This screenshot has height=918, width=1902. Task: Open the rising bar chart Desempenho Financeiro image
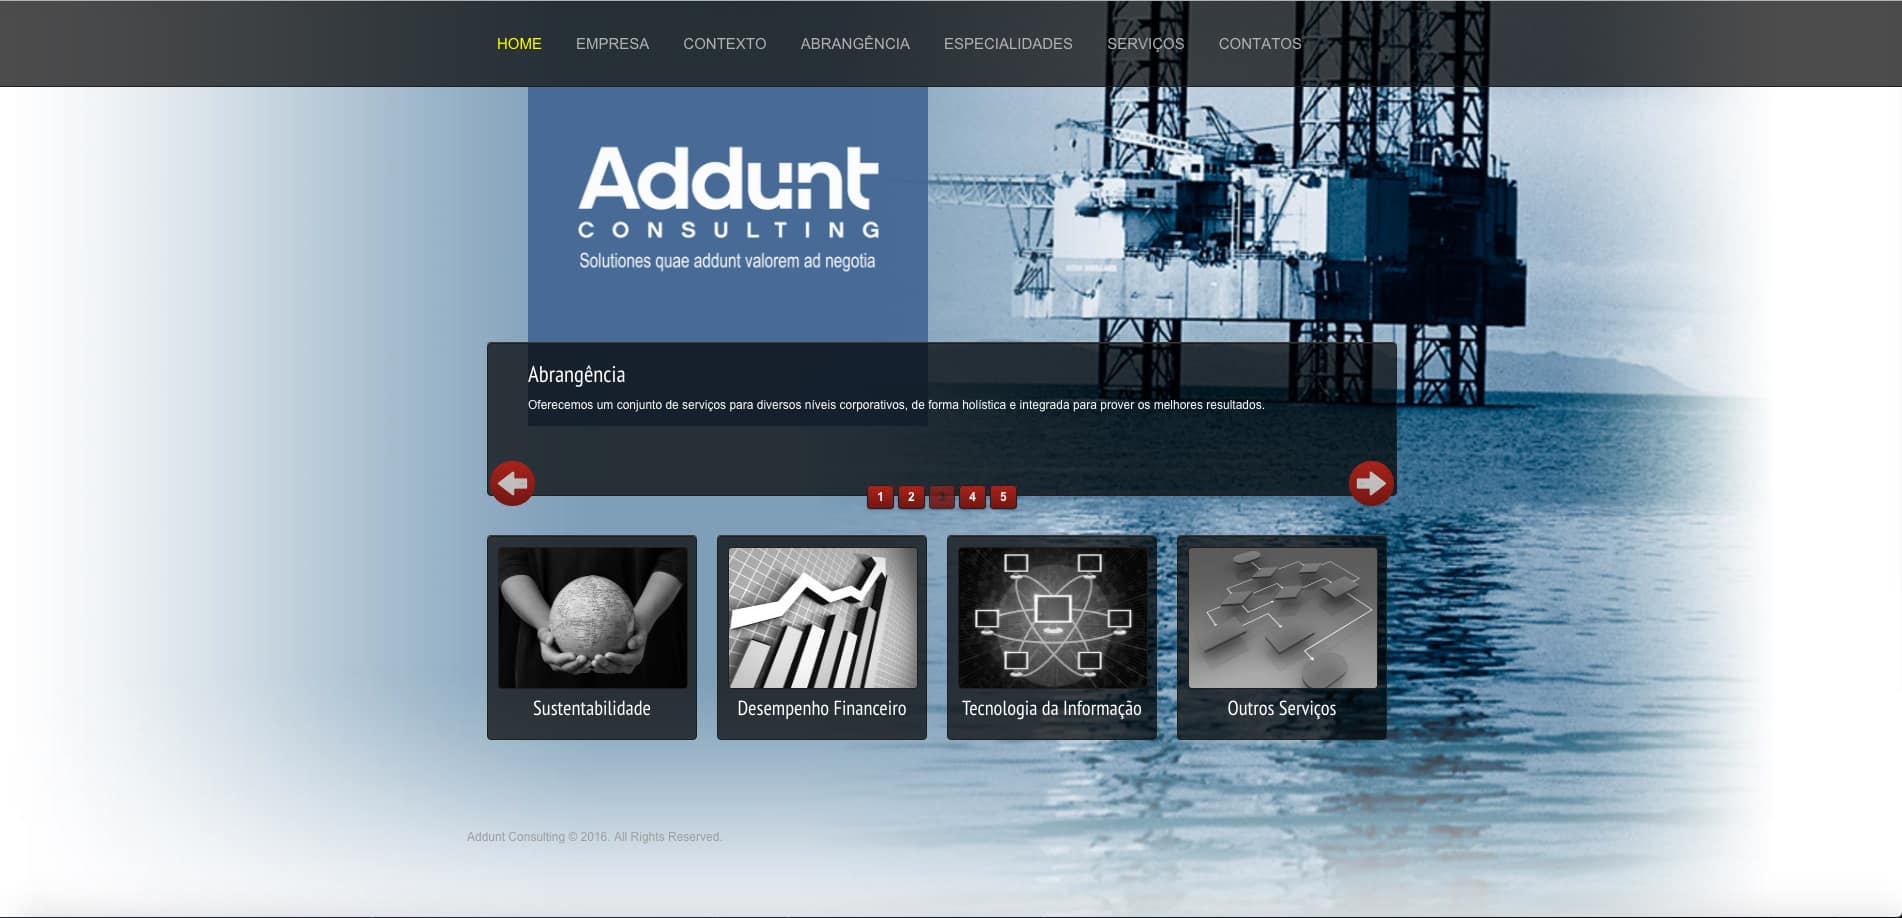pos(822,618)
